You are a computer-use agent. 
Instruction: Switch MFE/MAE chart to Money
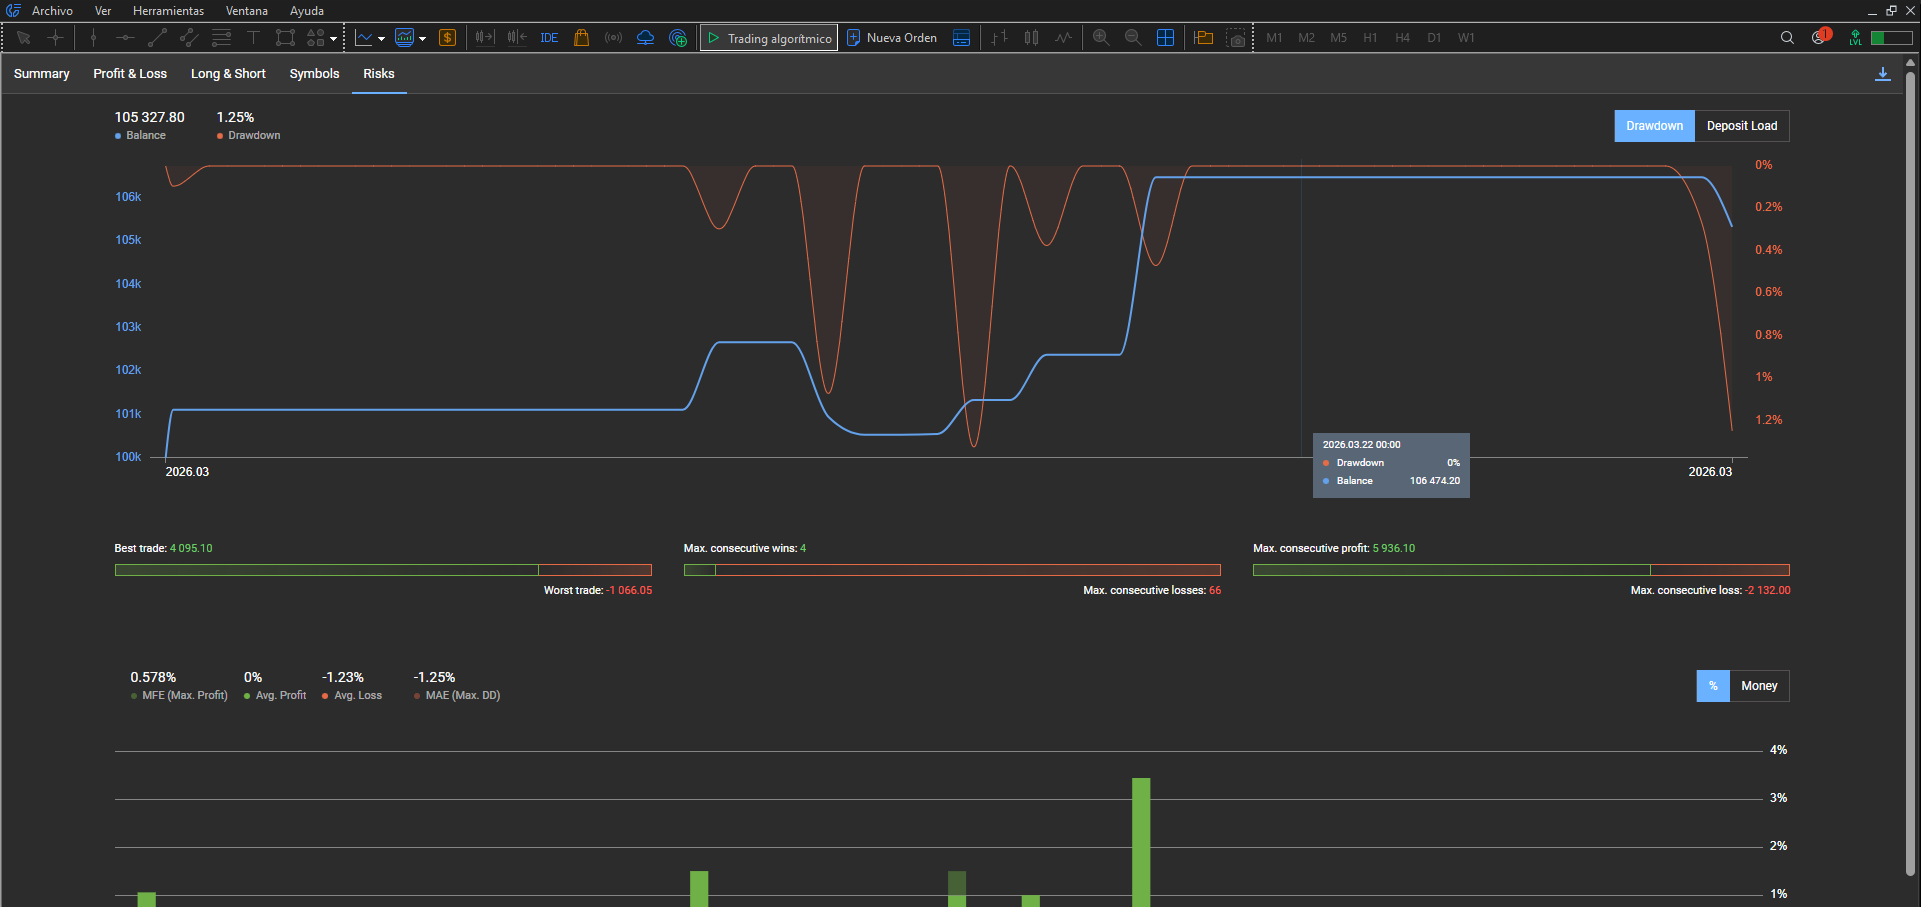[1758, 686]
